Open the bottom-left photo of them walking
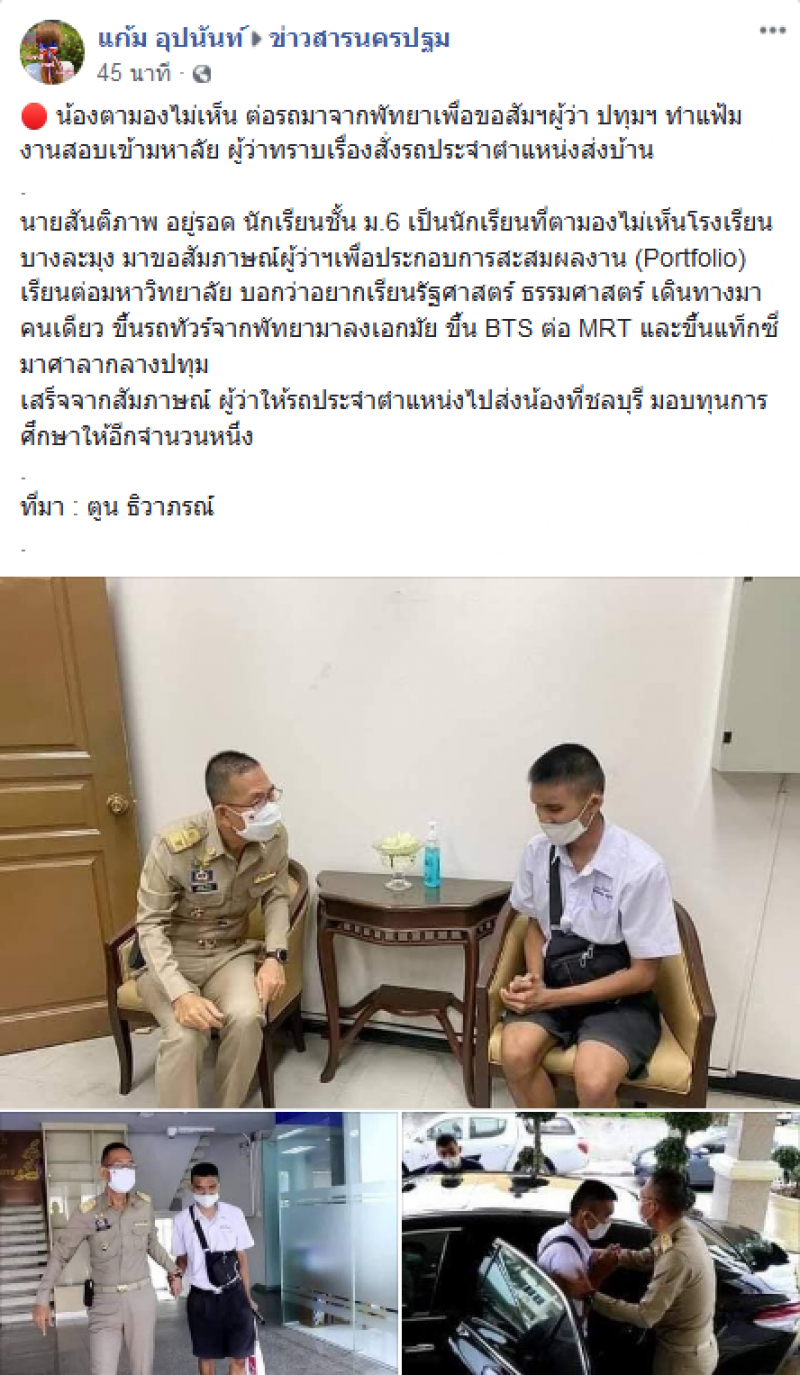 pos(198,1243)
